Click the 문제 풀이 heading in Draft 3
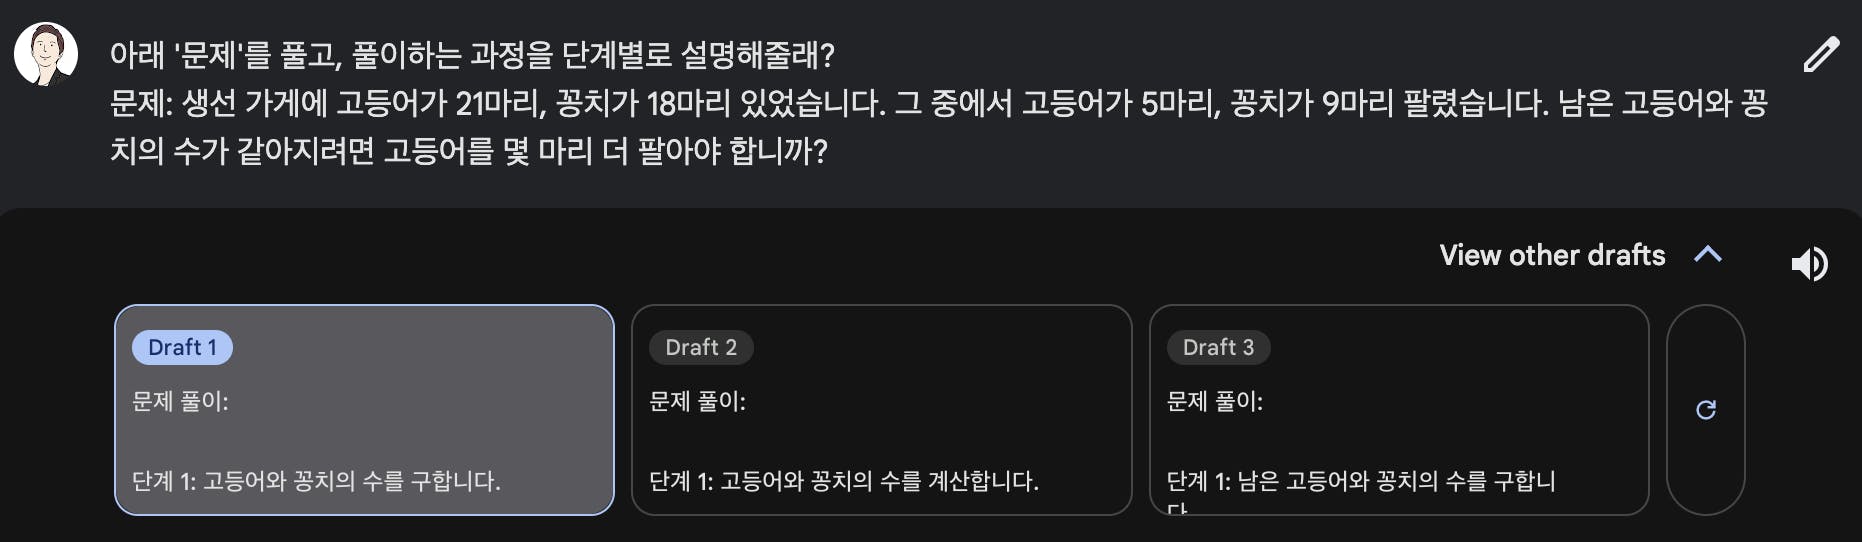Screen dimensions: 1862x542 point(1215,401)
